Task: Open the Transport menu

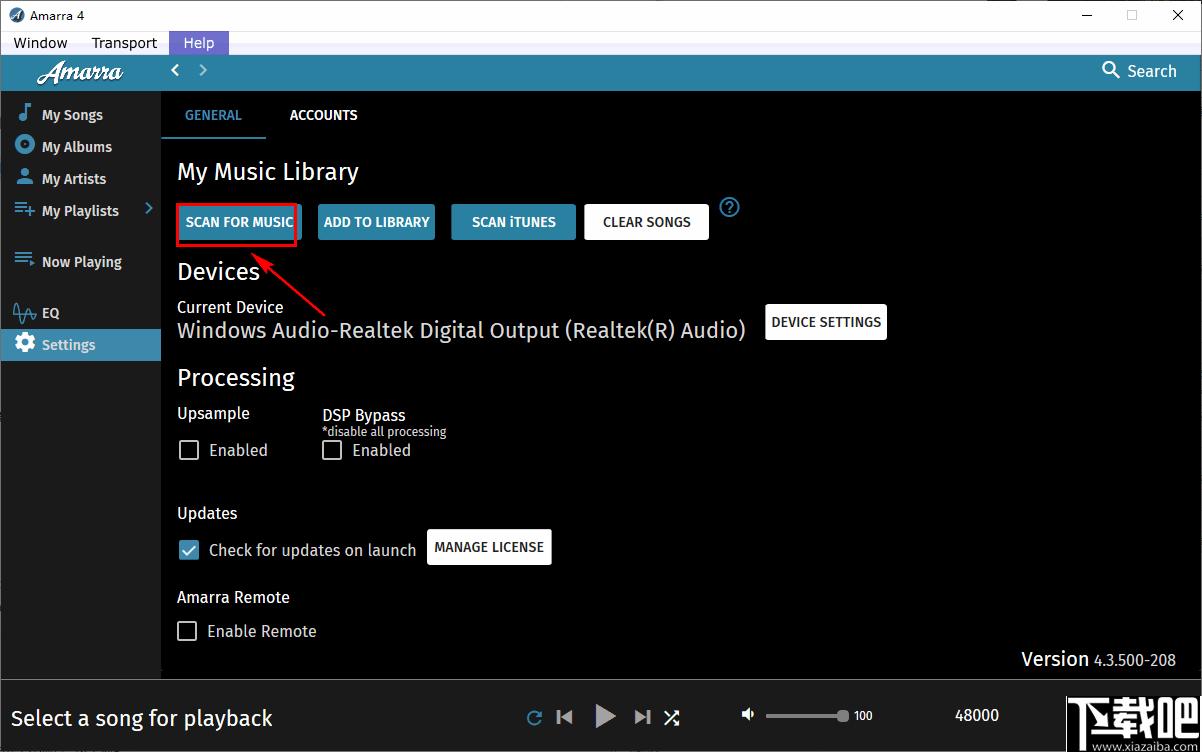Action: 124,43
